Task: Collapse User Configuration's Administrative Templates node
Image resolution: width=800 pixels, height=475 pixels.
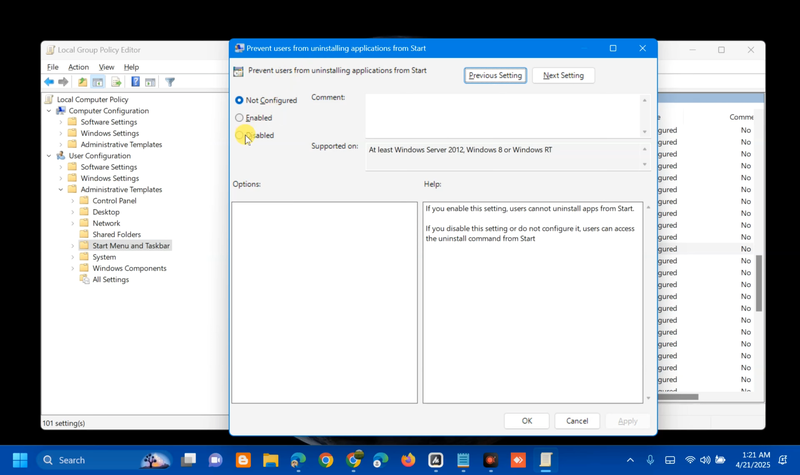Action: pyautogui.click(x=61, y=189)
